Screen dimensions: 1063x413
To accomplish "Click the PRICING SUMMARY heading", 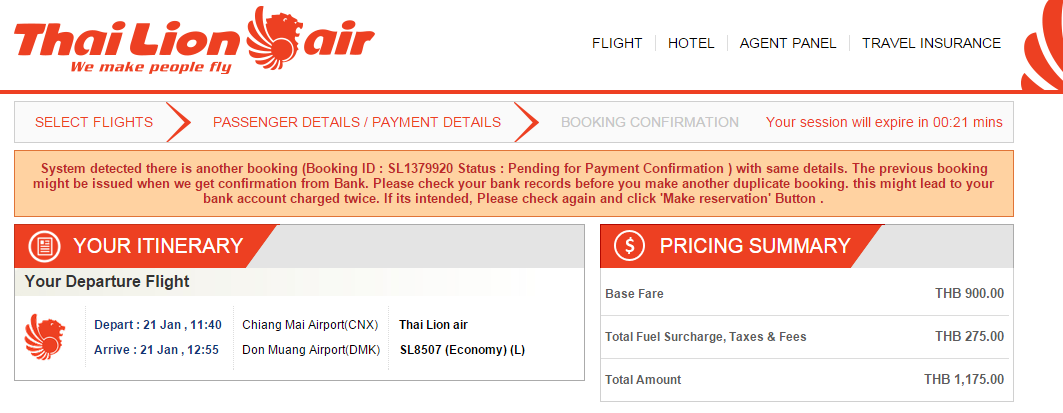I will (x=755, y=245).
